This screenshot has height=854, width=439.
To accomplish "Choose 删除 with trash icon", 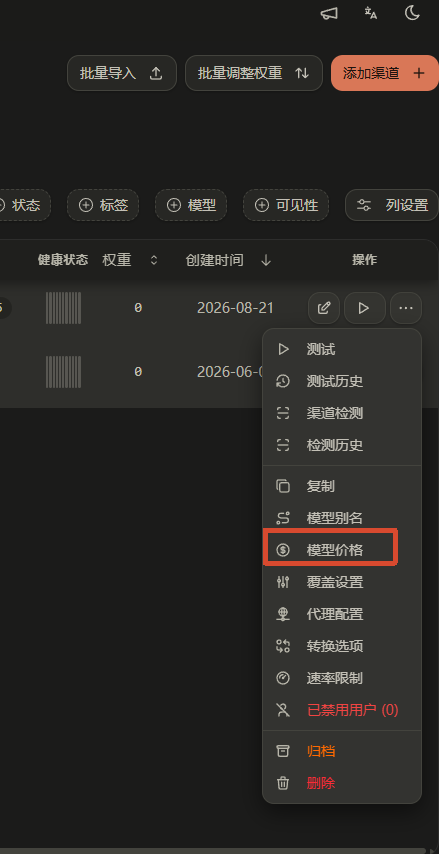I will [342, 783].
